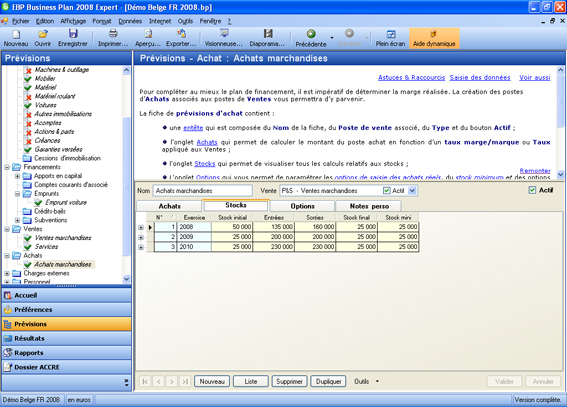Viewport: 567px width, 407px height.
Task: Open the Fichier menu
Action: tap(21, 21)
